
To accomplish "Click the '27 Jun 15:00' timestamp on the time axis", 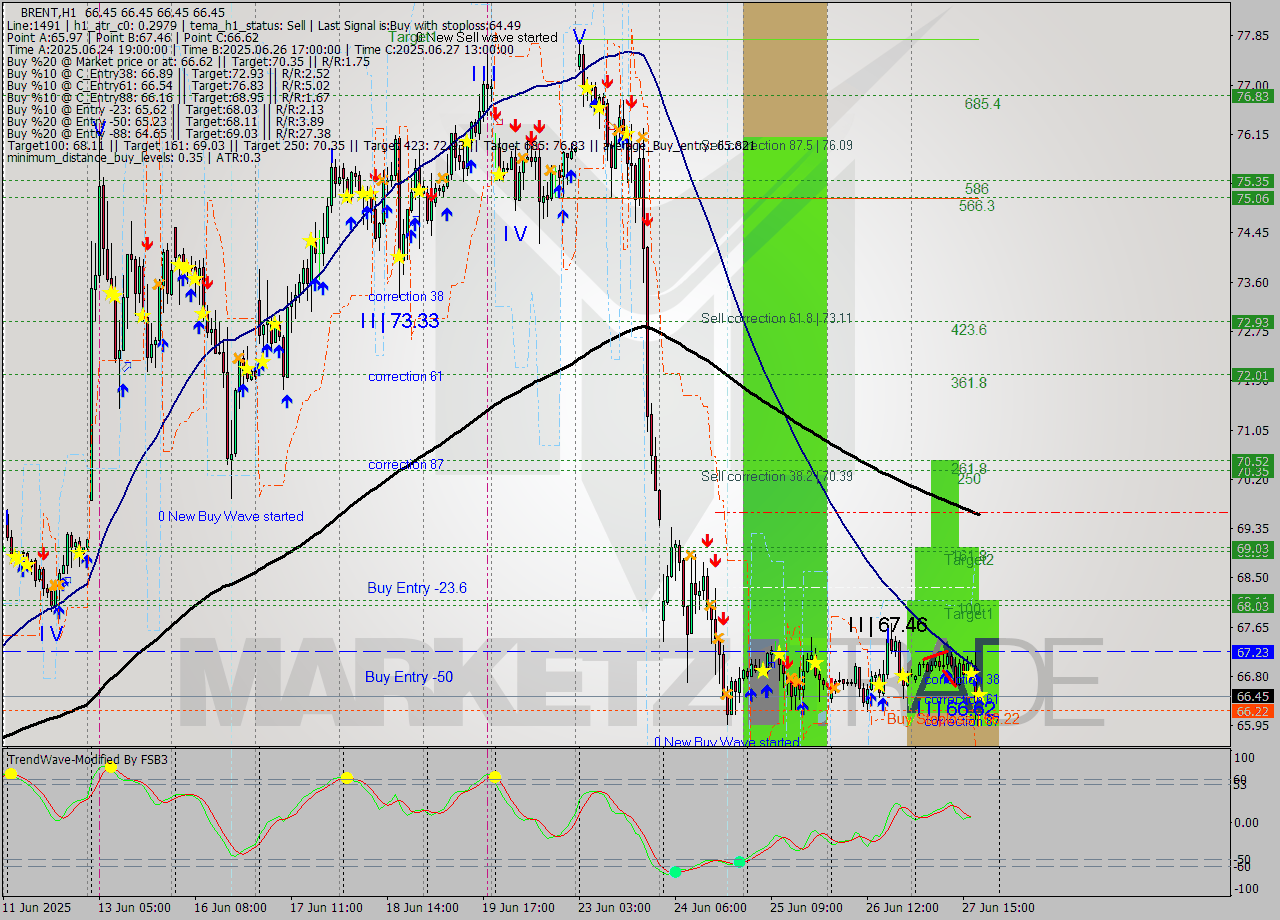I will [x=1000, y=908].
